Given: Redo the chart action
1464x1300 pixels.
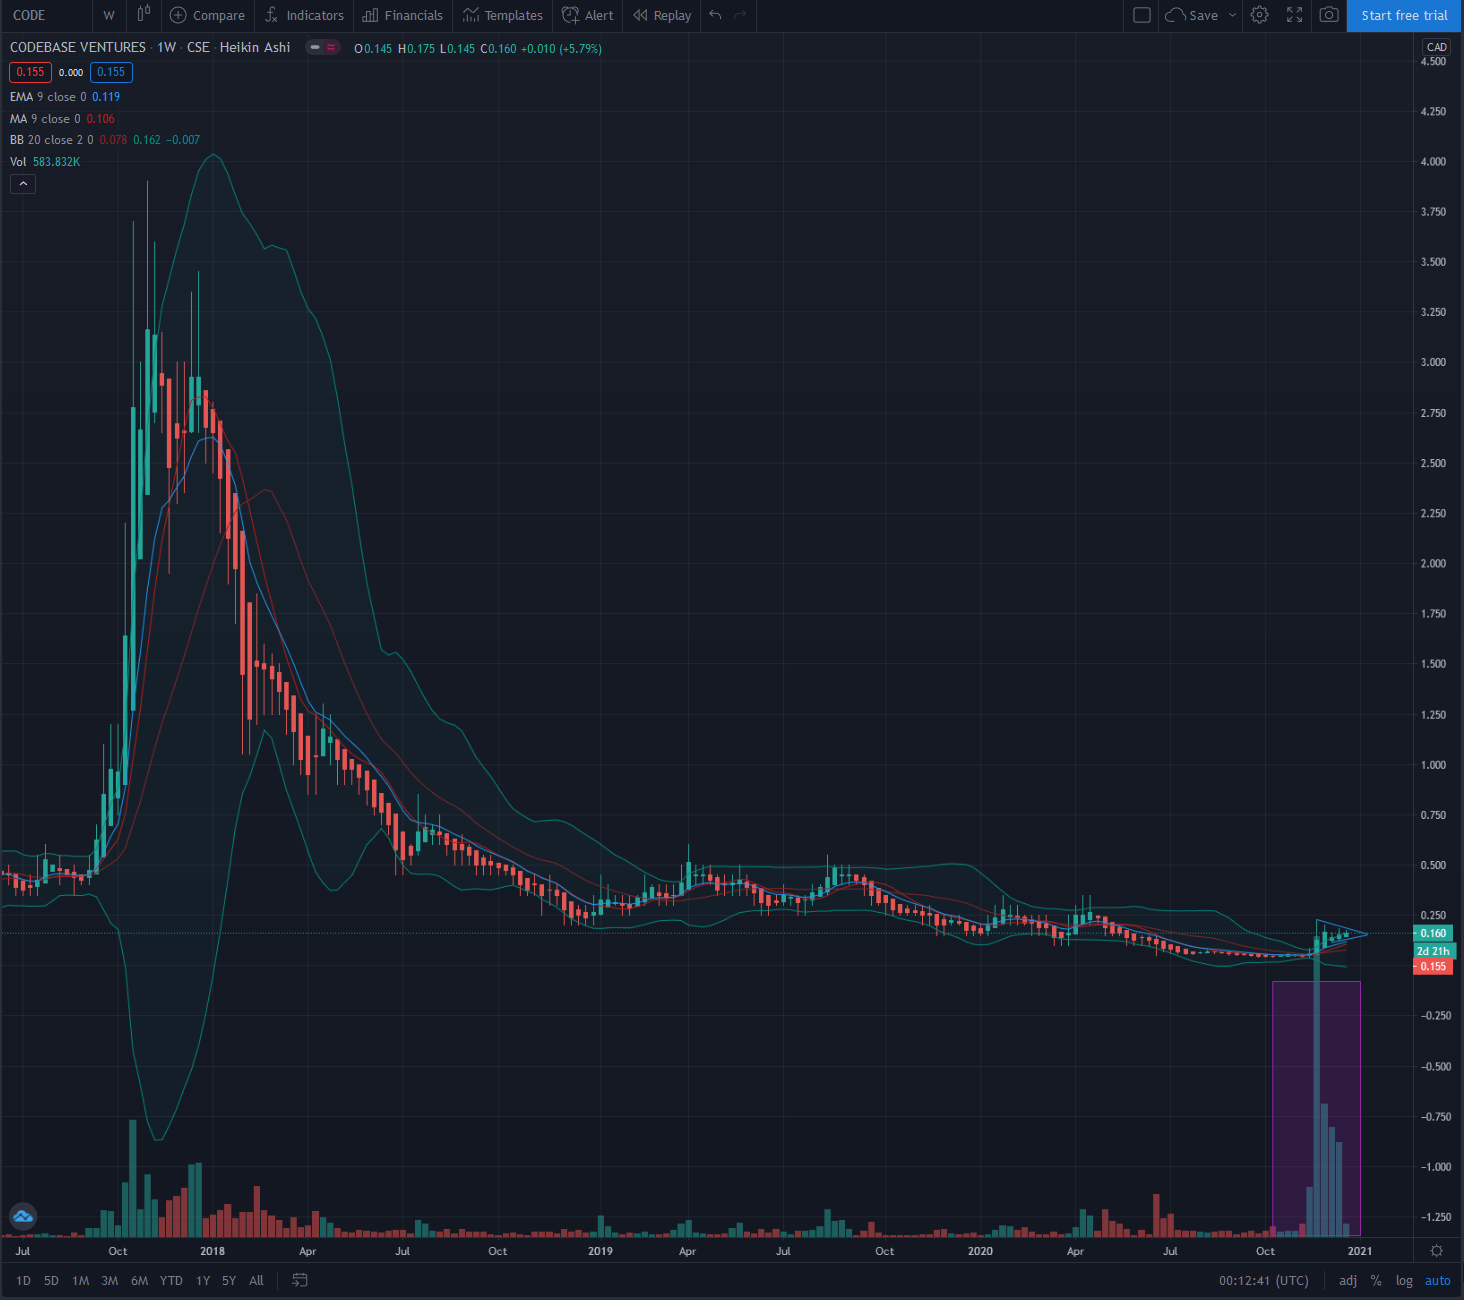Looking at the screenshot, I should tap(741, 15).
